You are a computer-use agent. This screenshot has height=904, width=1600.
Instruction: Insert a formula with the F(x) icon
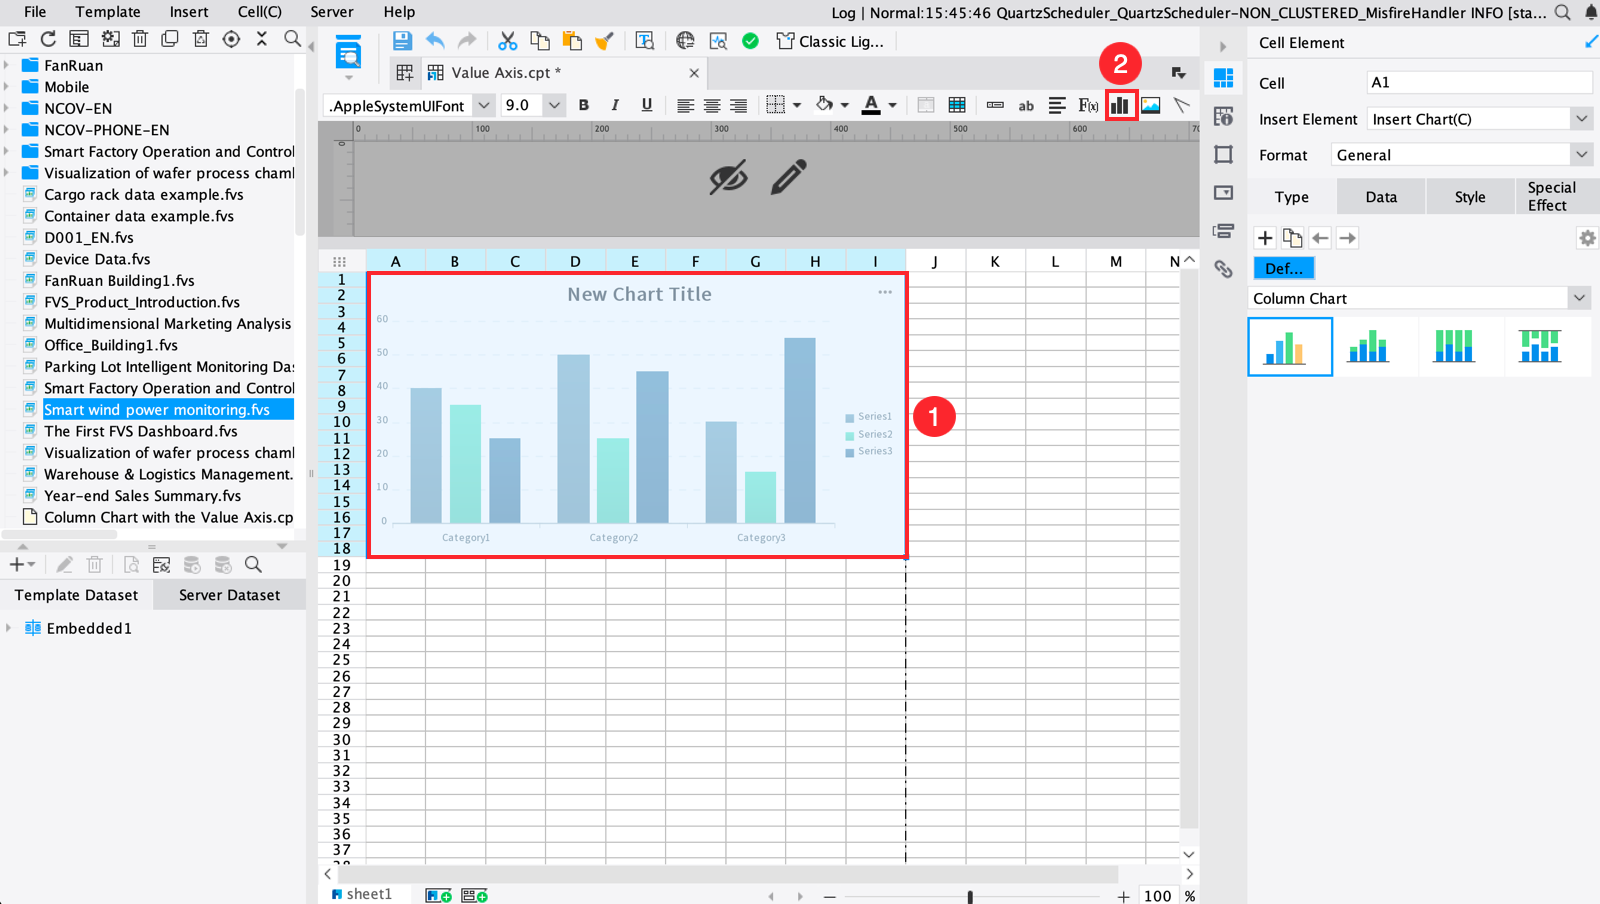click(1088, 105)
